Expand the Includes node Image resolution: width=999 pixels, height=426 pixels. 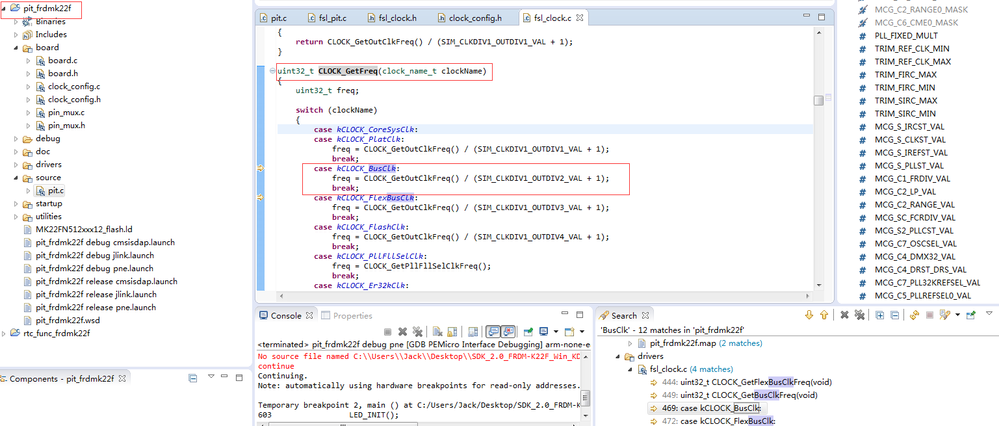click(15, 34)
